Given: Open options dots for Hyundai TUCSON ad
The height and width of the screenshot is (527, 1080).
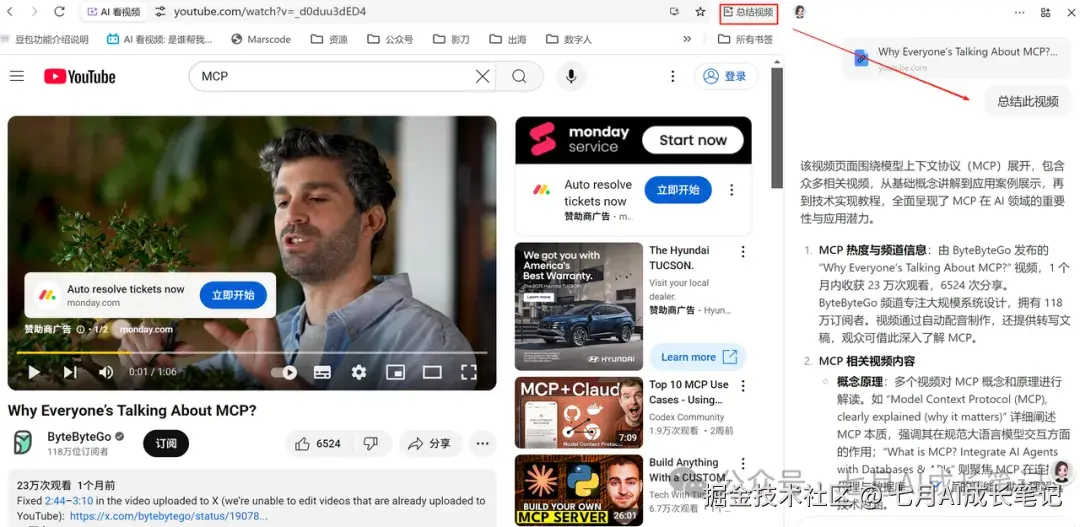Looking at the screenshot, I should pos(742,252).
